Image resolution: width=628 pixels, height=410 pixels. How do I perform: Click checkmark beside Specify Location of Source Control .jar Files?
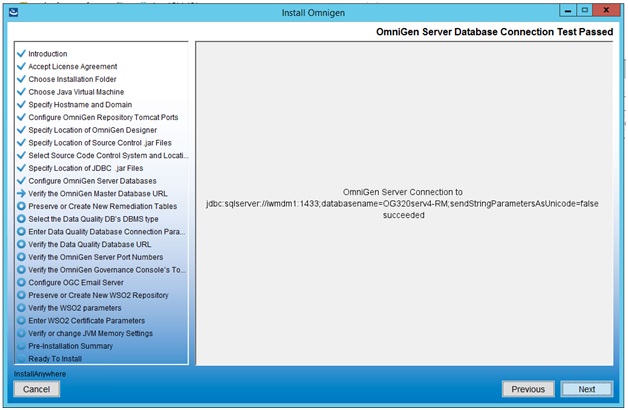click(22, 143)
